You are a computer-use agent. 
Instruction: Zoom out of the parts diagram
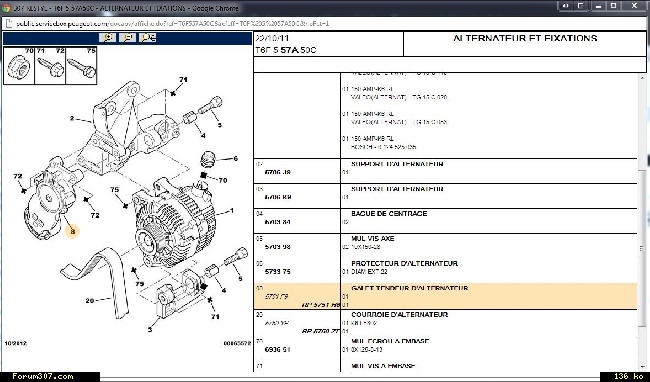click(127, 38)
